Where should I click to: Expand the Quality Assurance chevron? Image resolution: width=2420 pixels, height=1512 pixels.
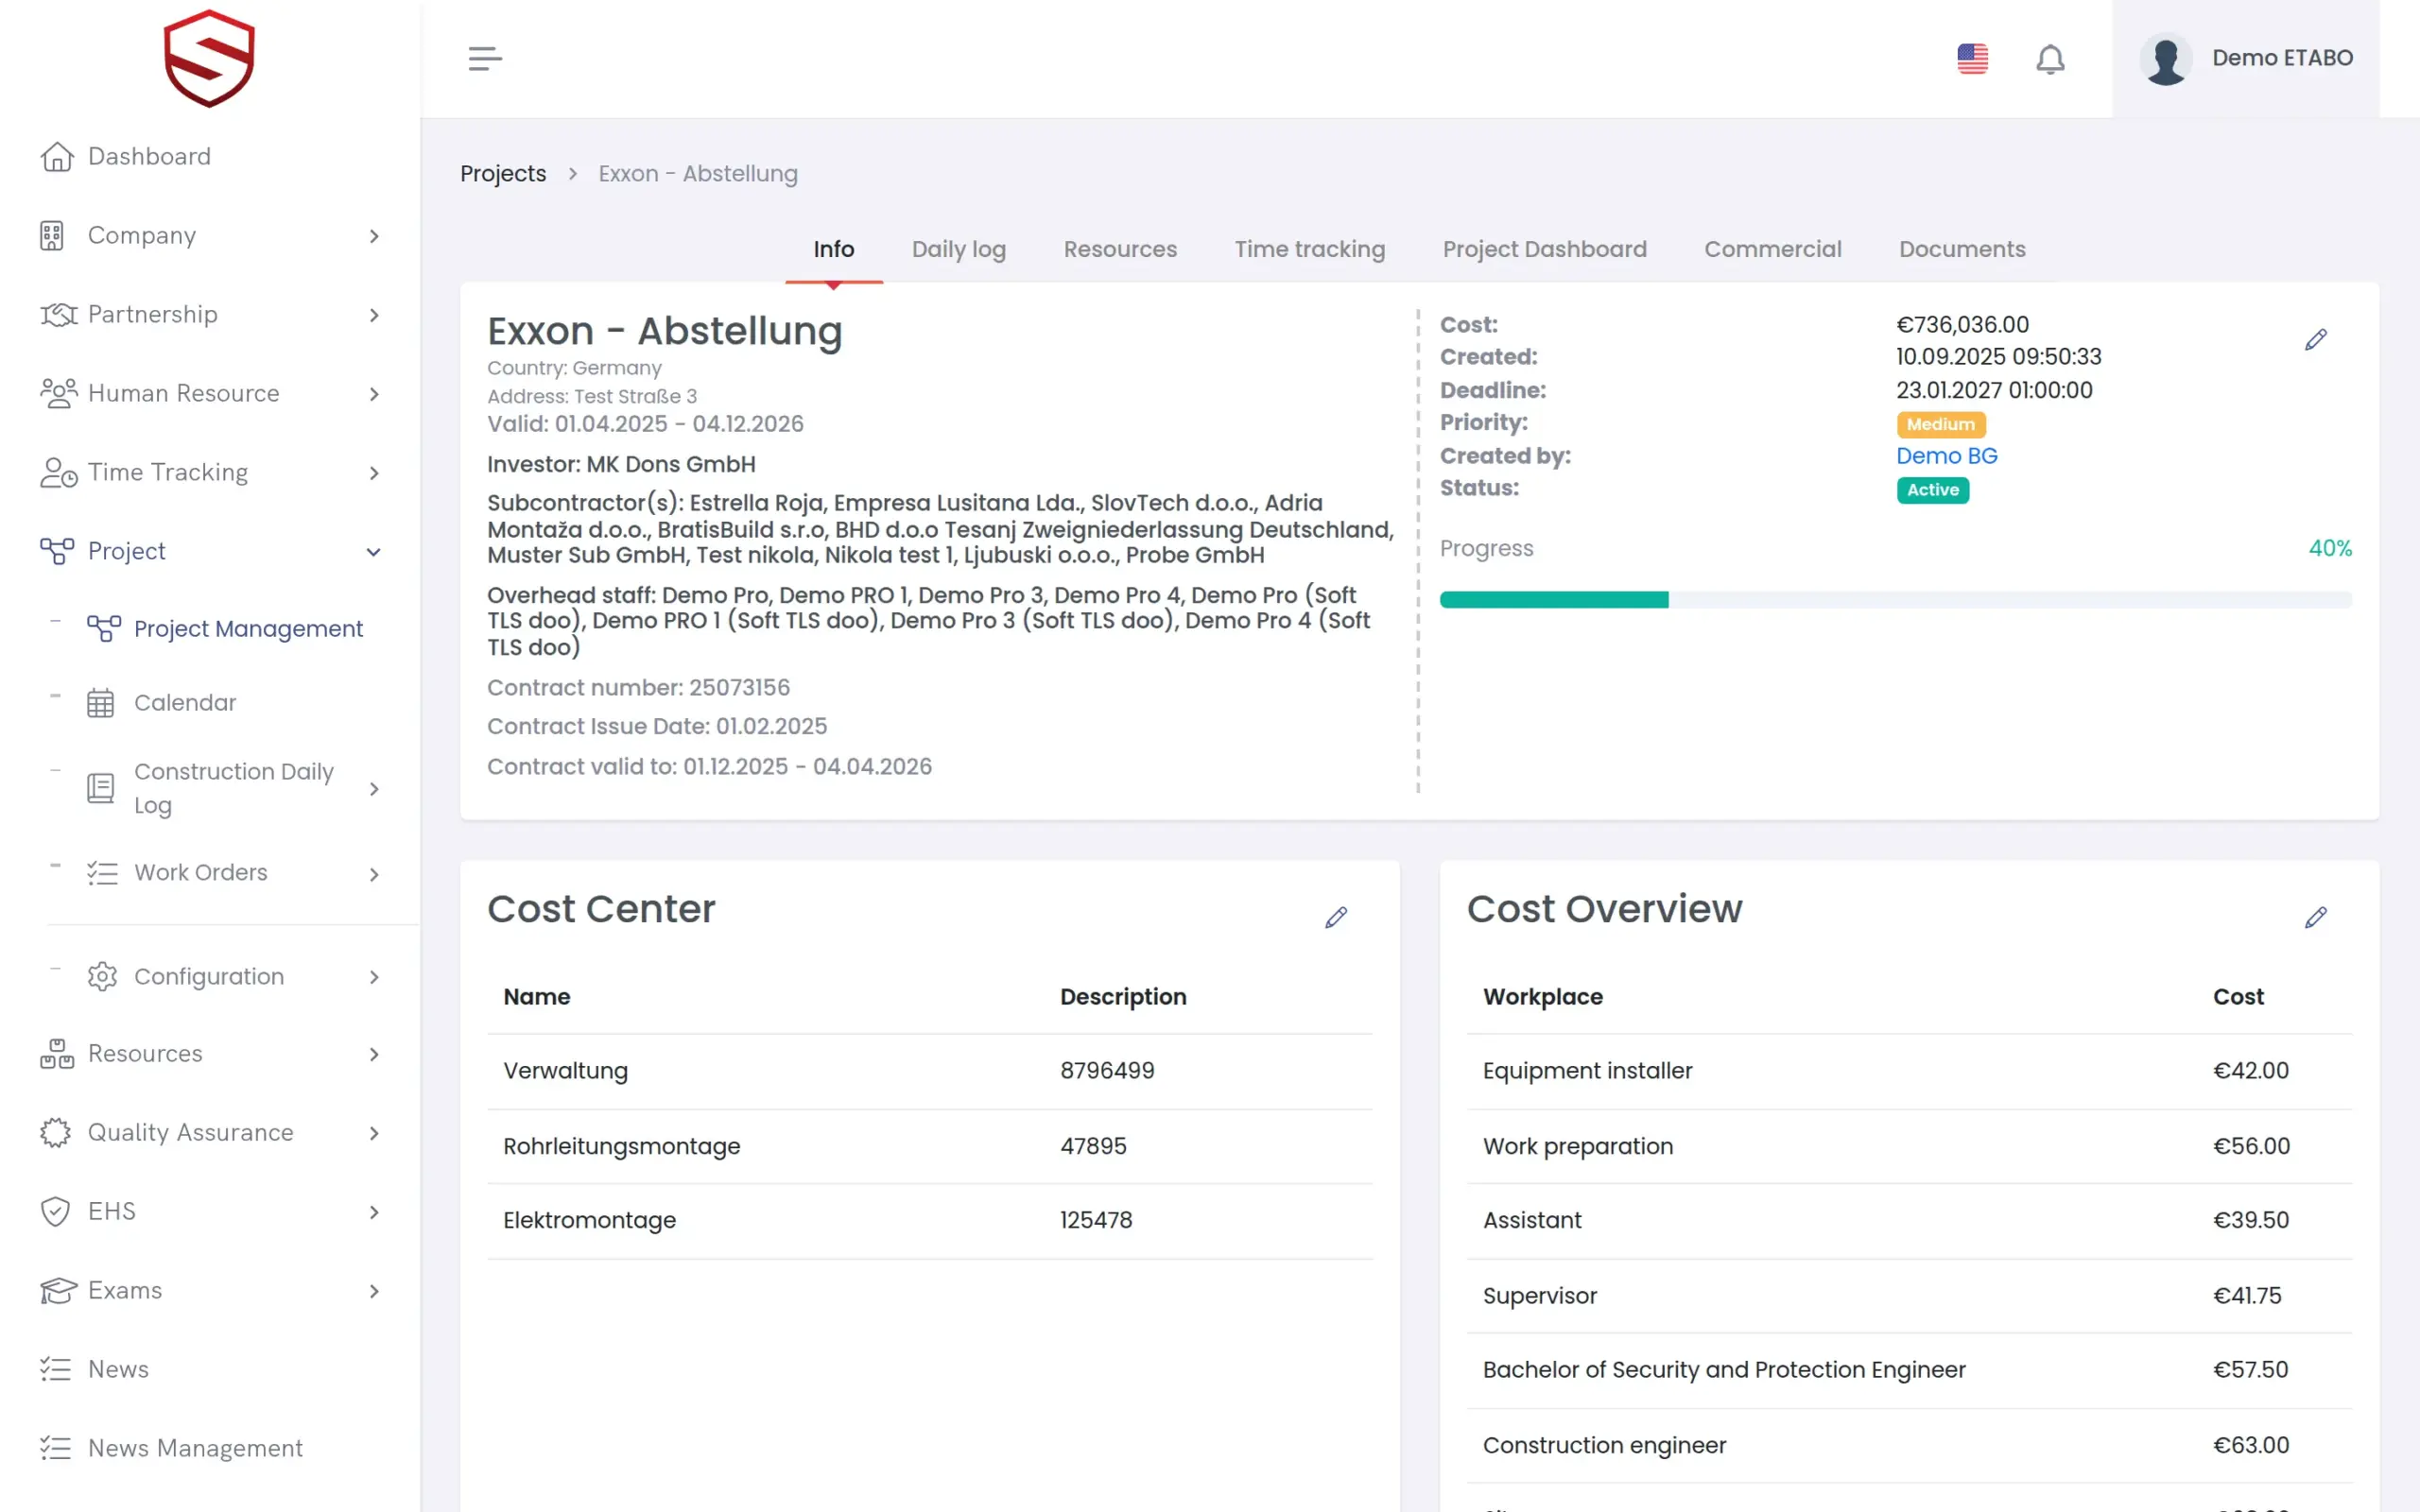[374, 1133]
